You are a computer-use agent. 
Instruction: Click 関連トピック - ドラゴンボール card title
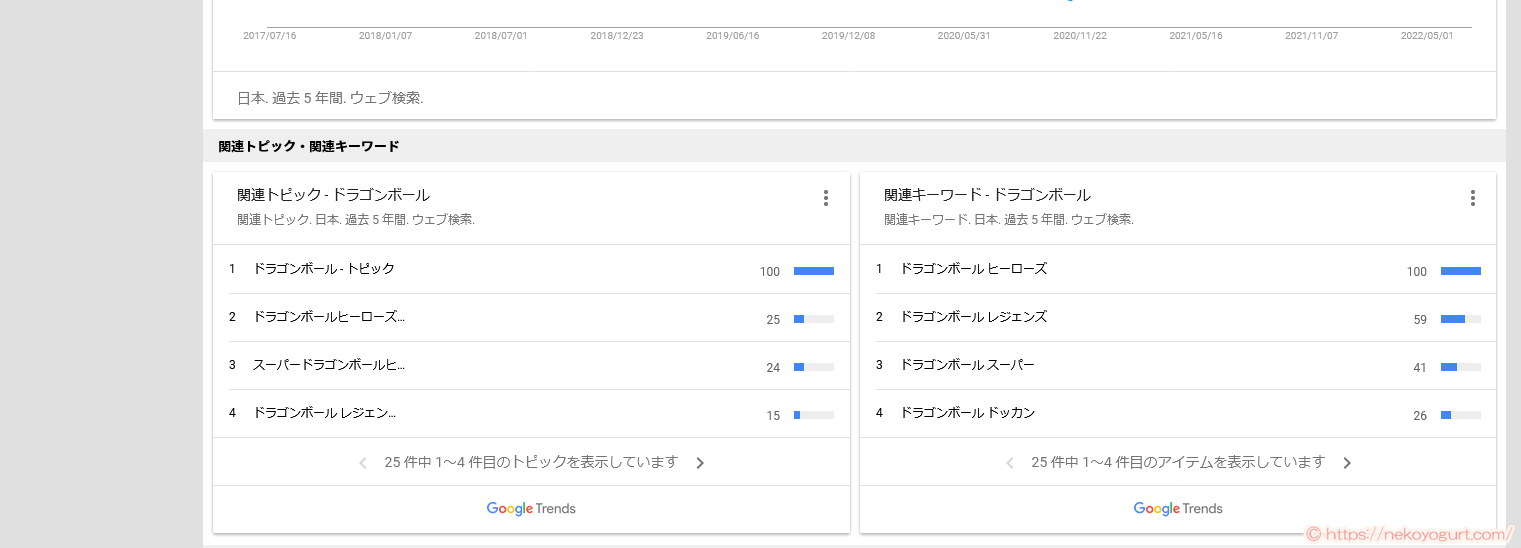(333, 195)
